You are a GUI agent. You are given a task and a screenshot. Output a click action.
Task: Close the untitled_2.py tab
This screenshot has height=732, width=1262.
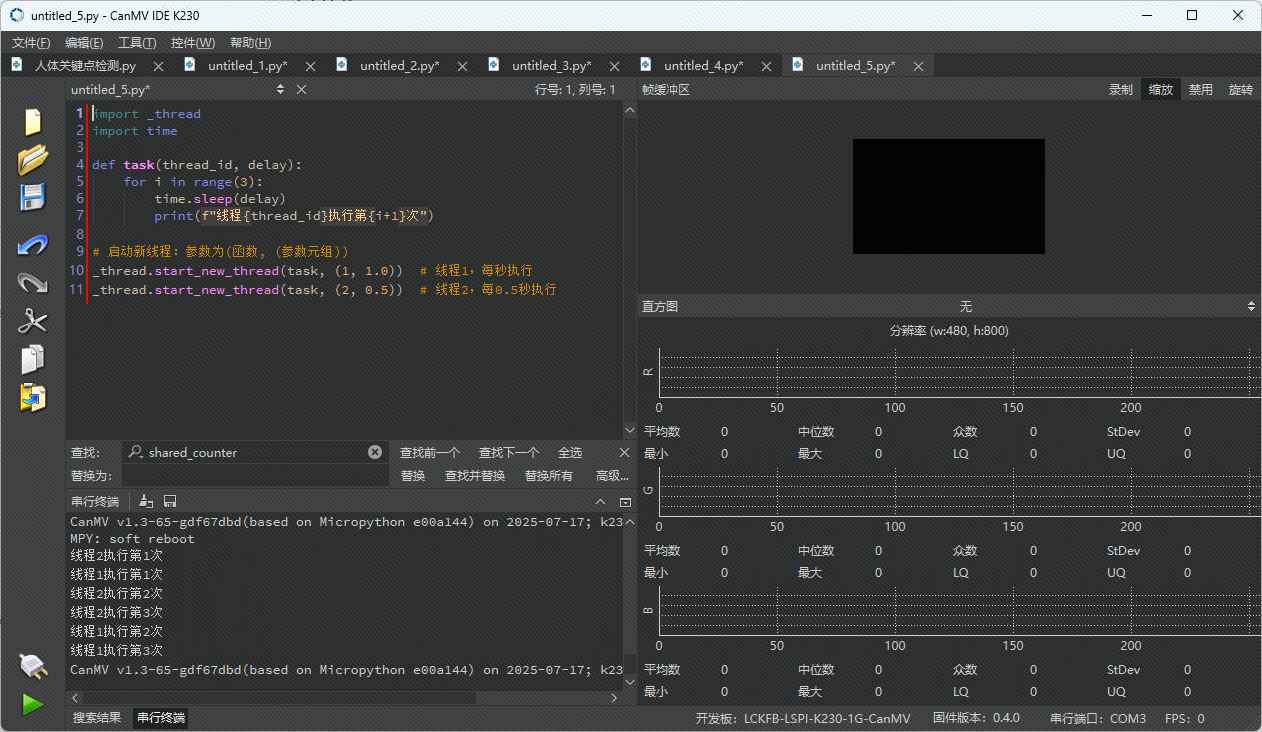pos(462,66)
